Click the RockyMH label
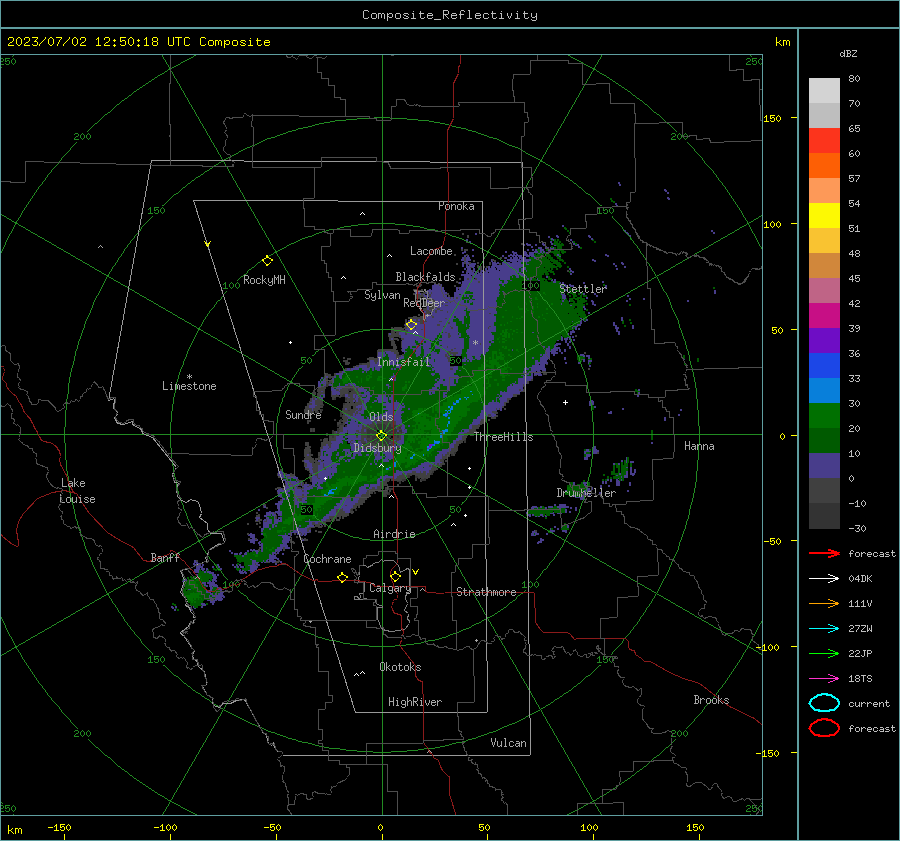 click(264, 280)
